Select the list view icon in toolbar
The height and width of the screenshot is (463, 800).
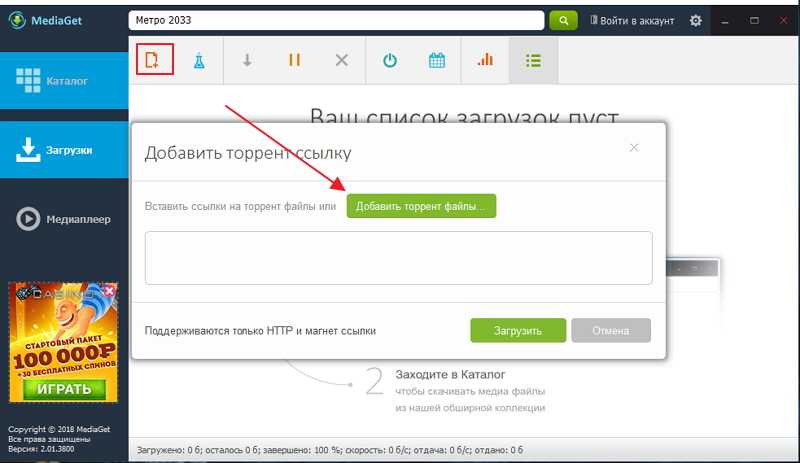pyautogui.click(x=533, y=61)
